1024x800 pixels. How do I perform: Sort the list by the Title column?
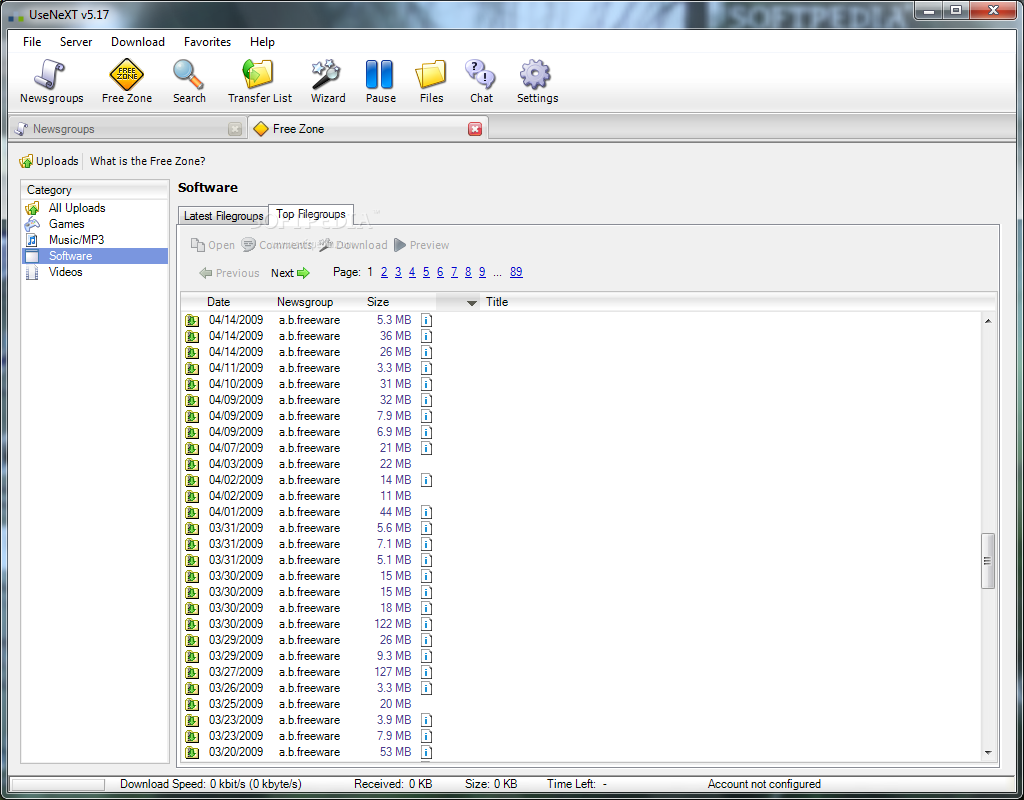pos(496,302)
